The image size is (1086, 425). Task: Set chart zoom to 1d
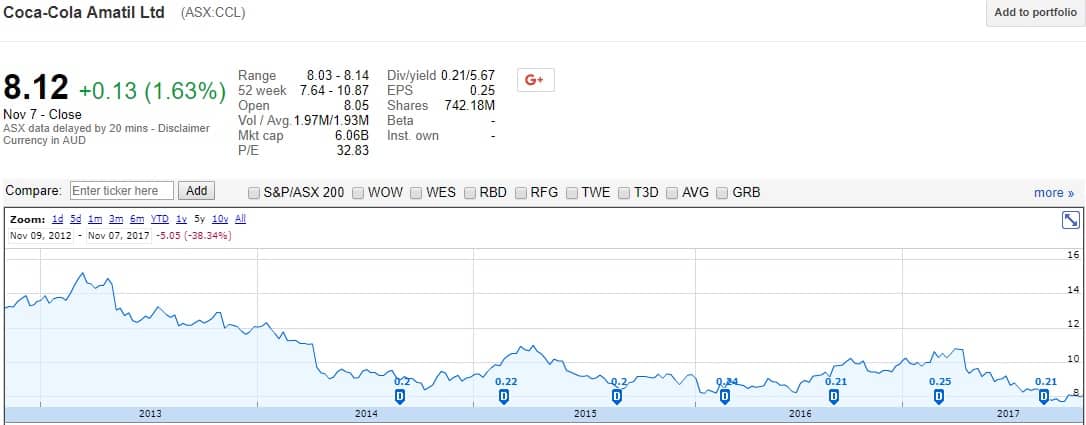(57, 218)
